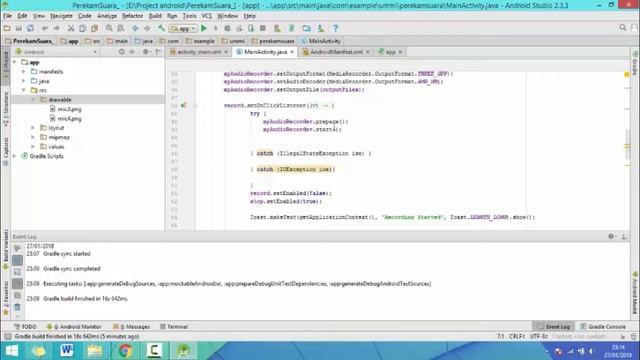Viewport: 640px width, 360px height.
Task: Click the Find magnifier icon
Action: [109, 28]
